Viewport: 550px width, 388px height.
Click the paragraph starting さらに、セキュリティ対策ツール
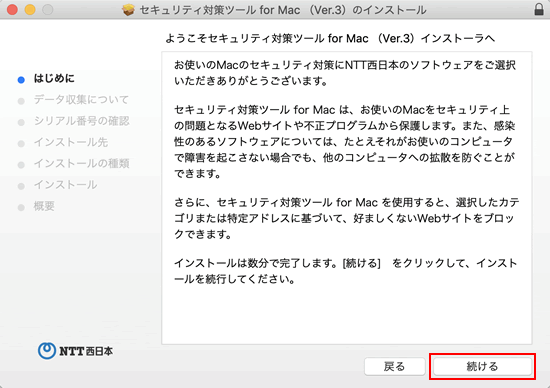(347, 218)
